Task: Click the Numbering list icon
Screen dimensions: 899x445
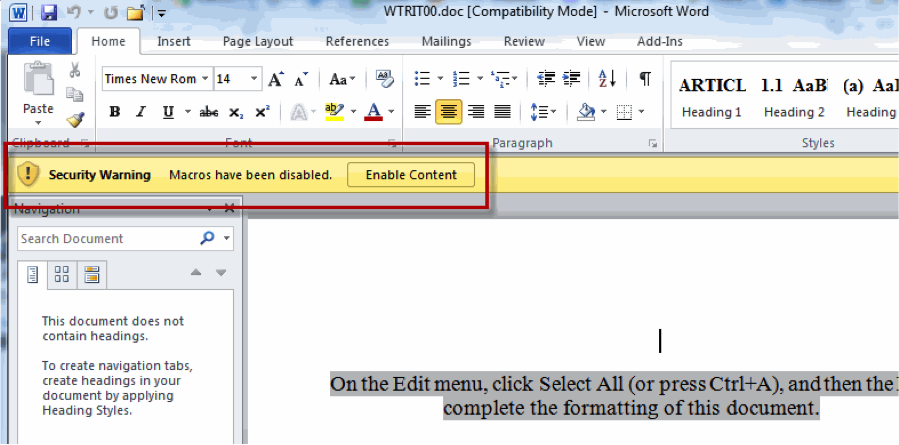Action: click(462, 79)
